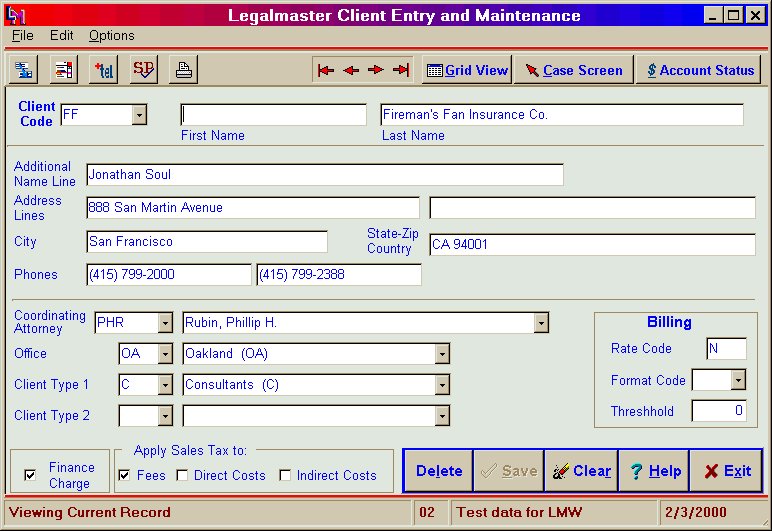Click the red and blue form list toolbar icon

tap(63, 70)
